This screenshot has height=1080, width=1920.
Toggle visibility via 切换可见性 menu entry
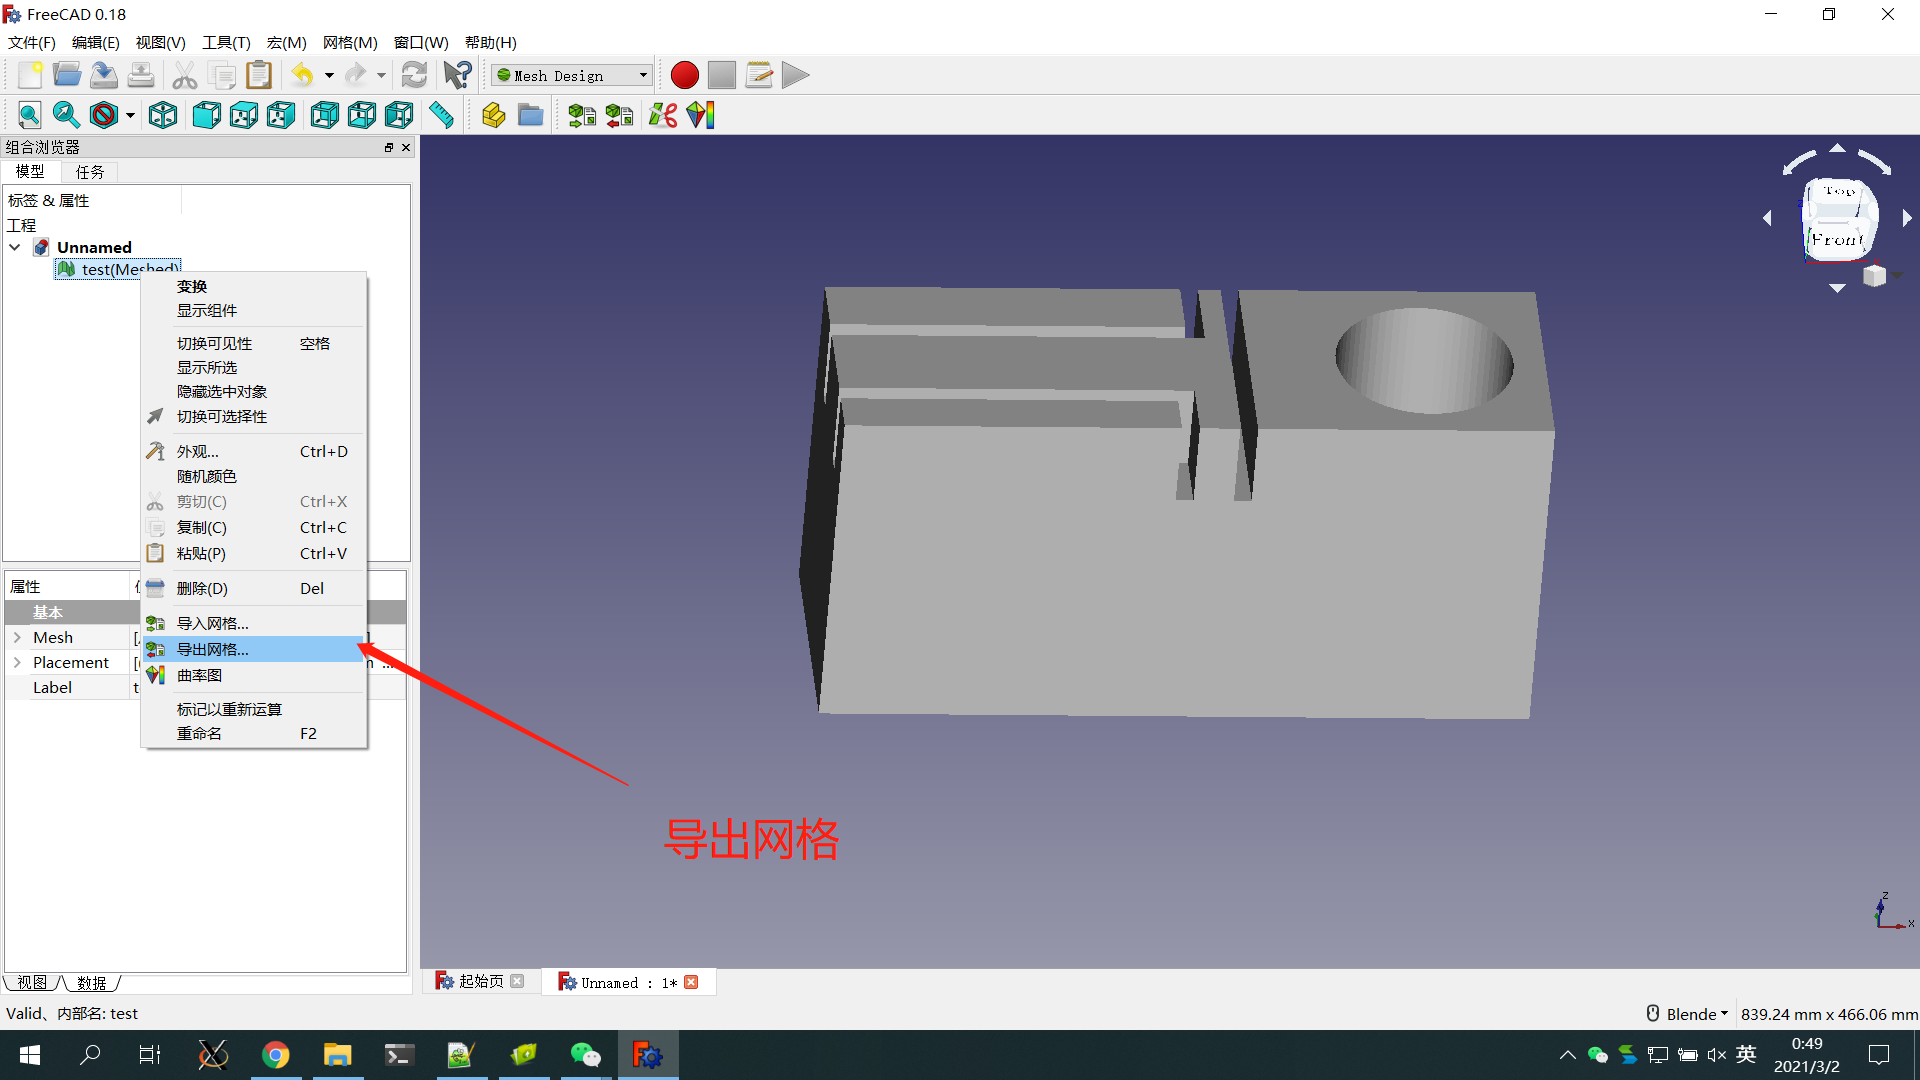[x=214, y=343]
